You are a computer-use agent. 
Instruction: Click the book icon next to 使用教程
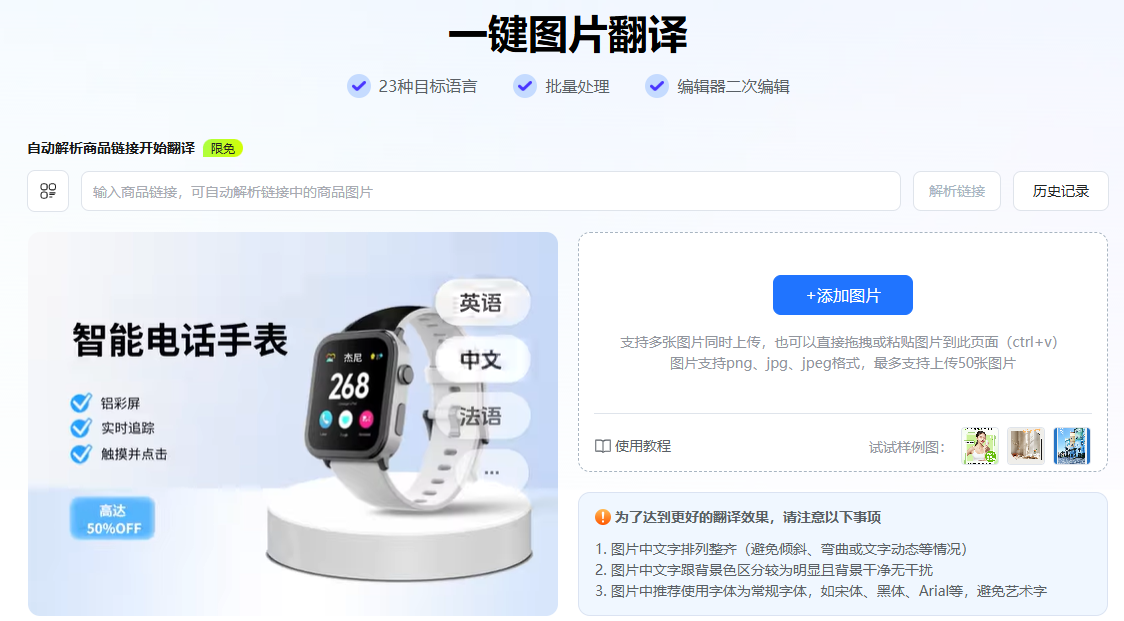pyautogui.click(x=603, y=446)
